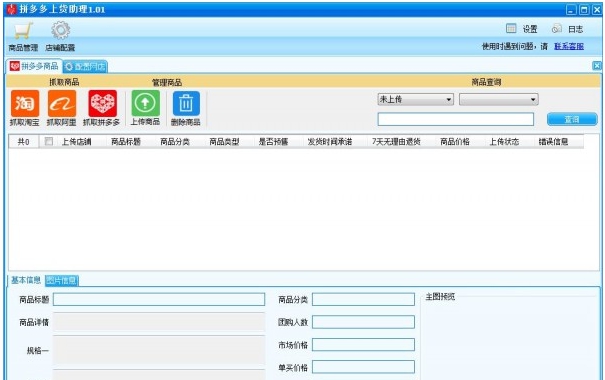Open the 未上传 status dropdown
Viewport: 605px width, 380px height.
click(416, 100)
